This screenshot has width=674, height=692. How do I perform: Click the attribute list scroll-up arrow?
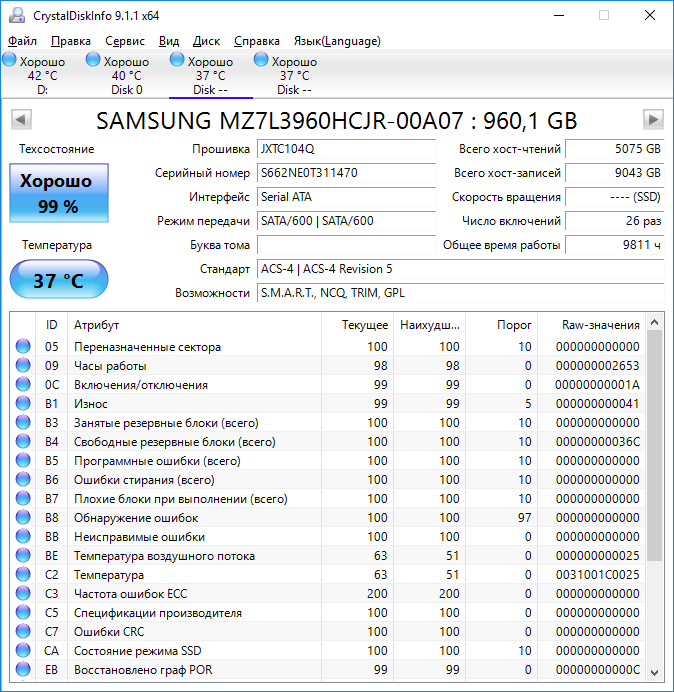[655, 323]
